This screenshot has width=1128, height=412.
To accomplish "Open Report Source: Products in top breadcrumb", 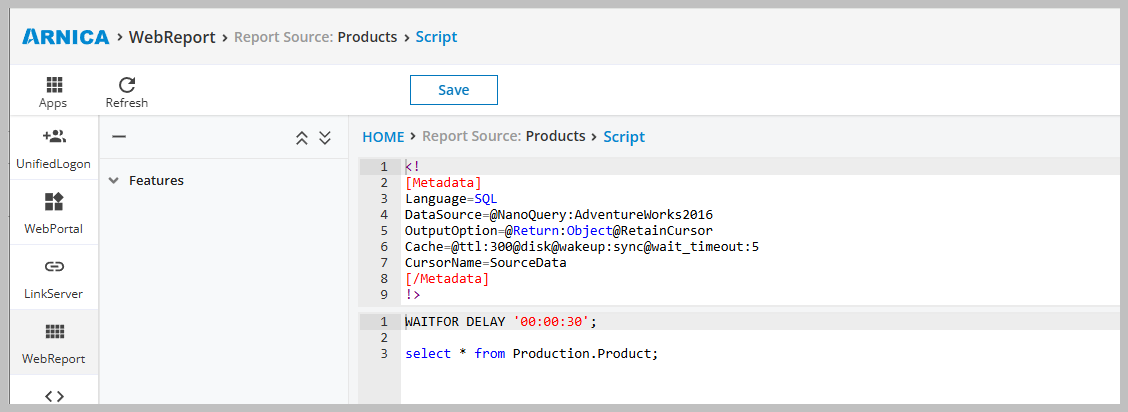I will click(x=315, y=37).
